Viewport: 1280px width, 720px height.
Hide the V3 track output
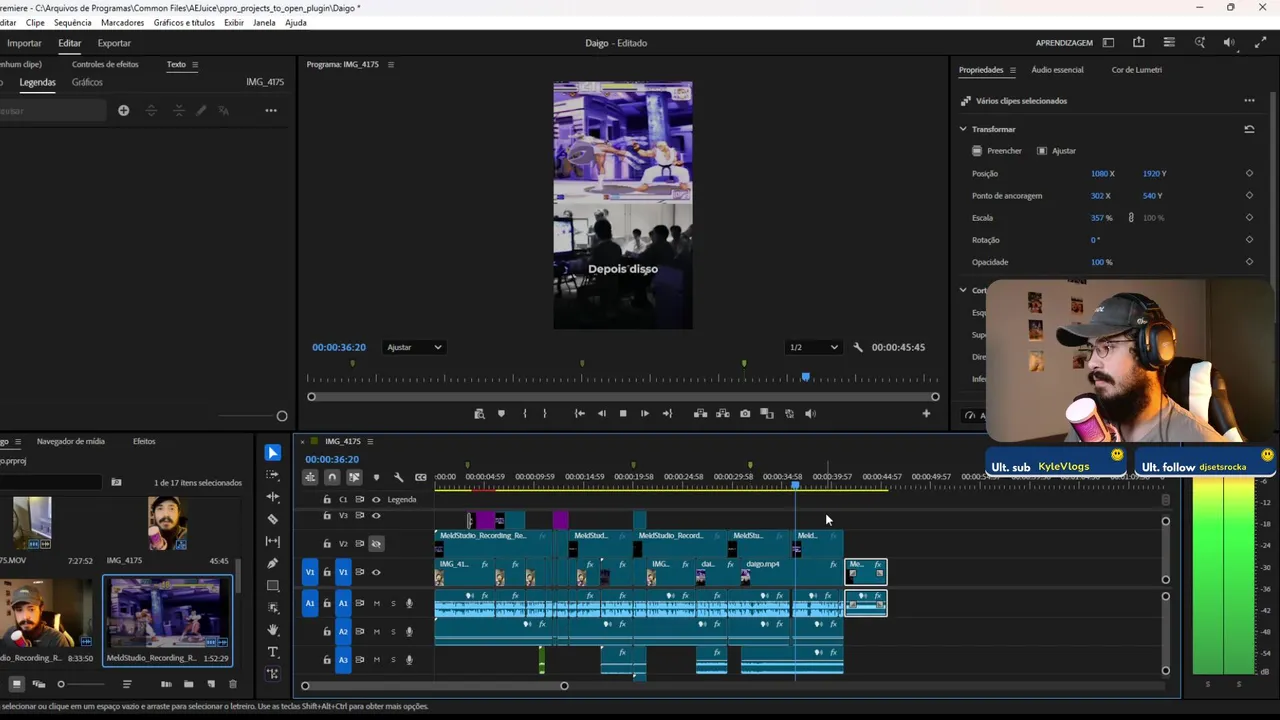[376, 515]
